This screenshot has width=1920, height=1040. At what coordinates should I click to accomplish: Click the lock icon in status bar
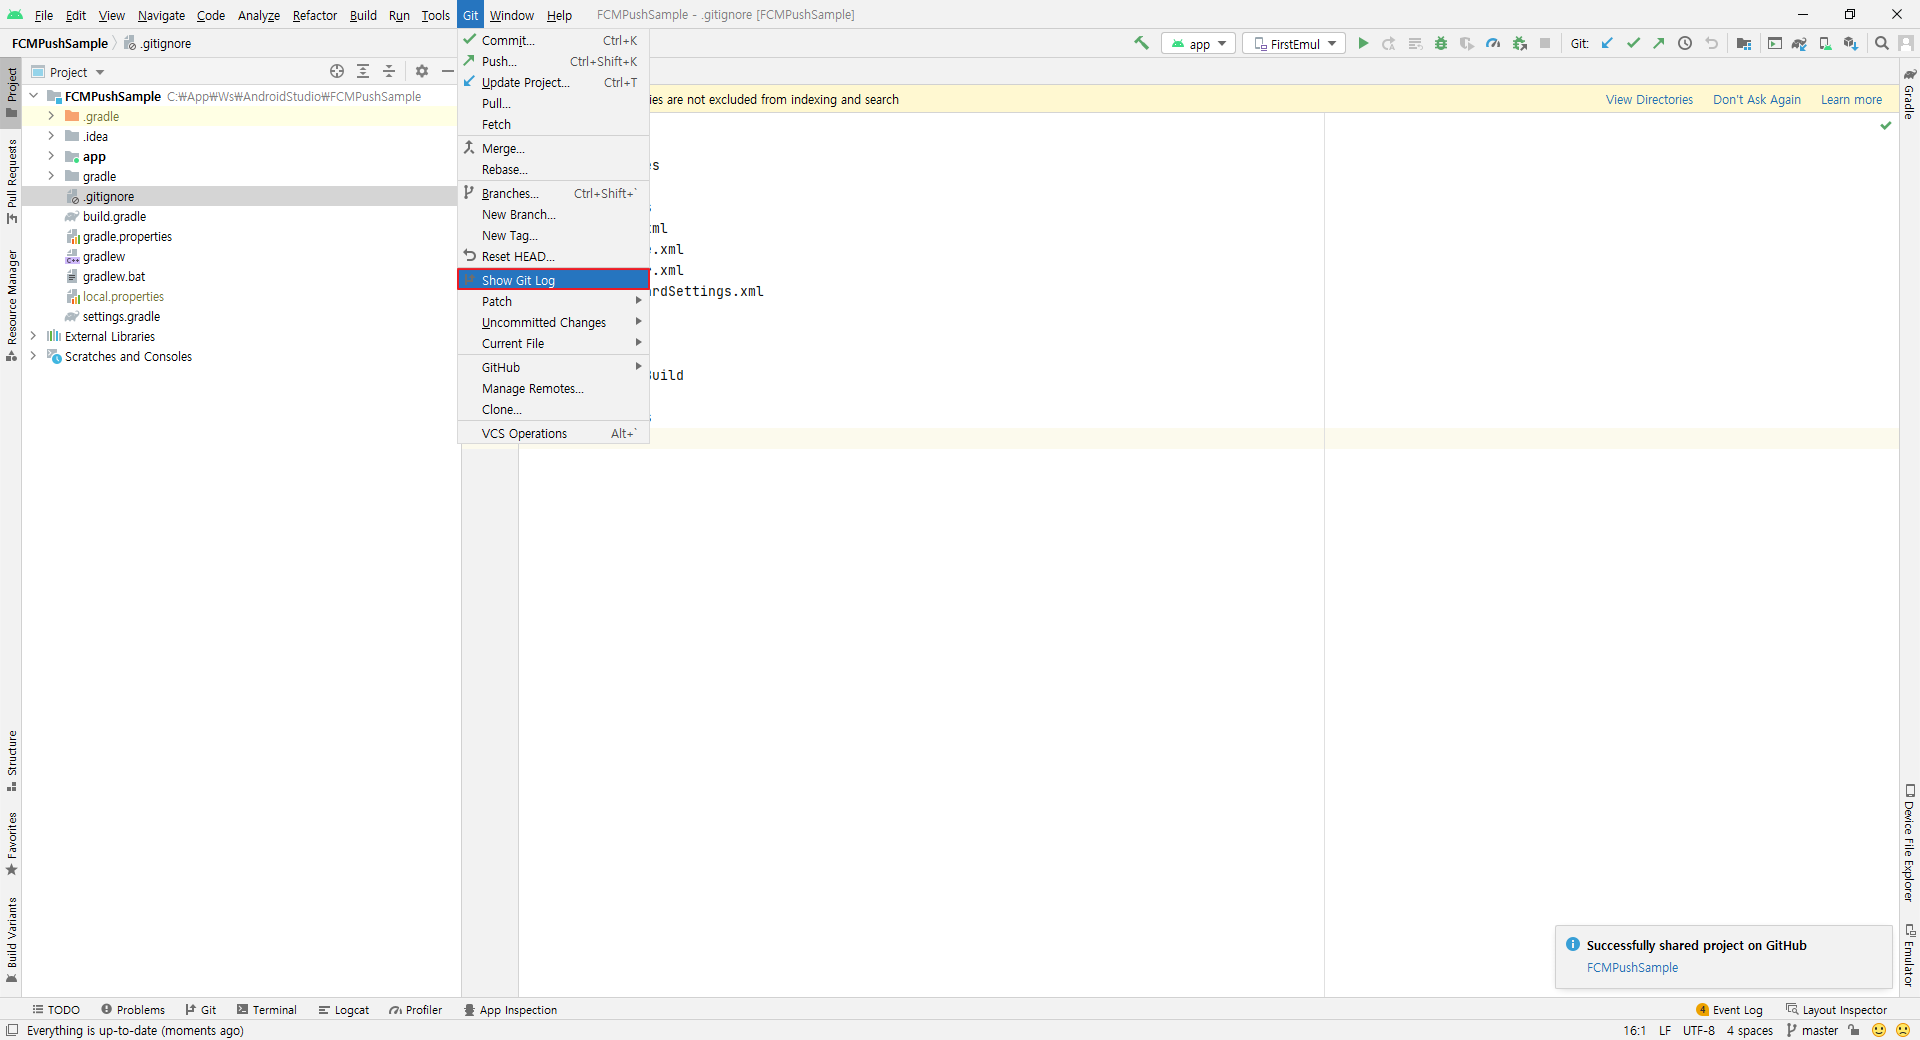pos(1854,1030)
